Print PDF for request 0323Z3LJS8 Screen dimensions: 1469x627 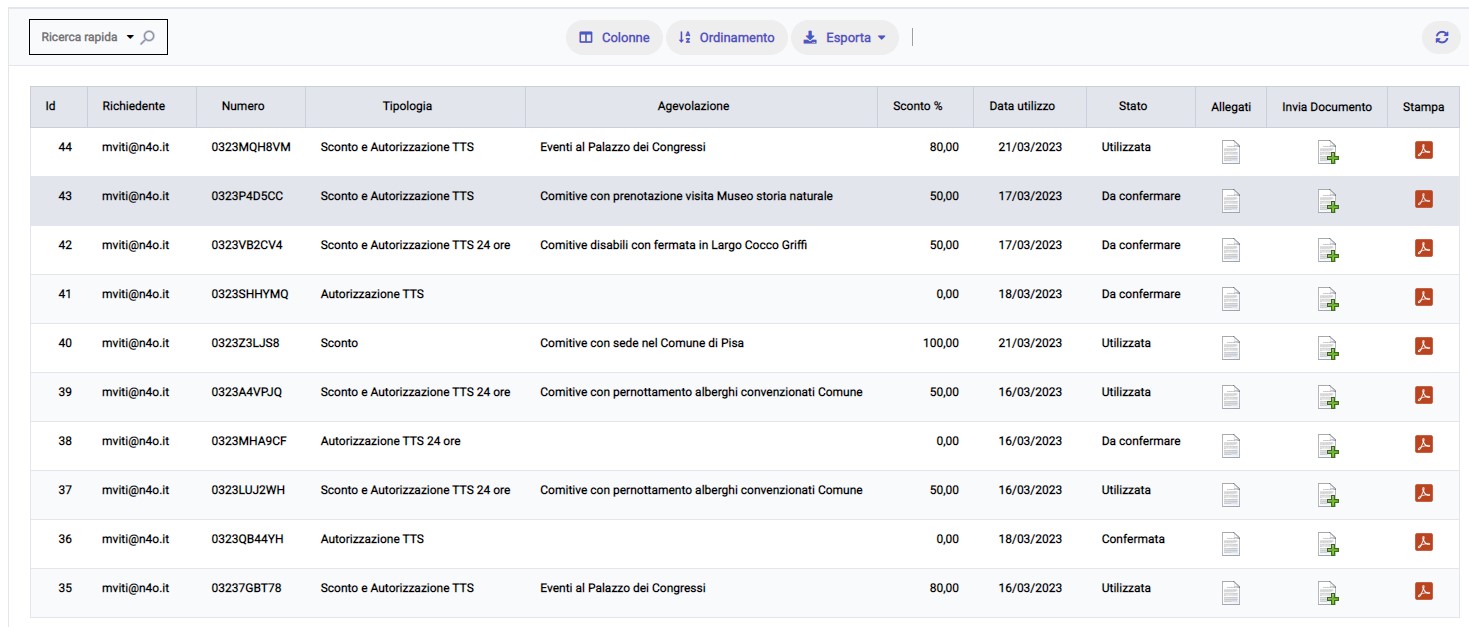1424,347
